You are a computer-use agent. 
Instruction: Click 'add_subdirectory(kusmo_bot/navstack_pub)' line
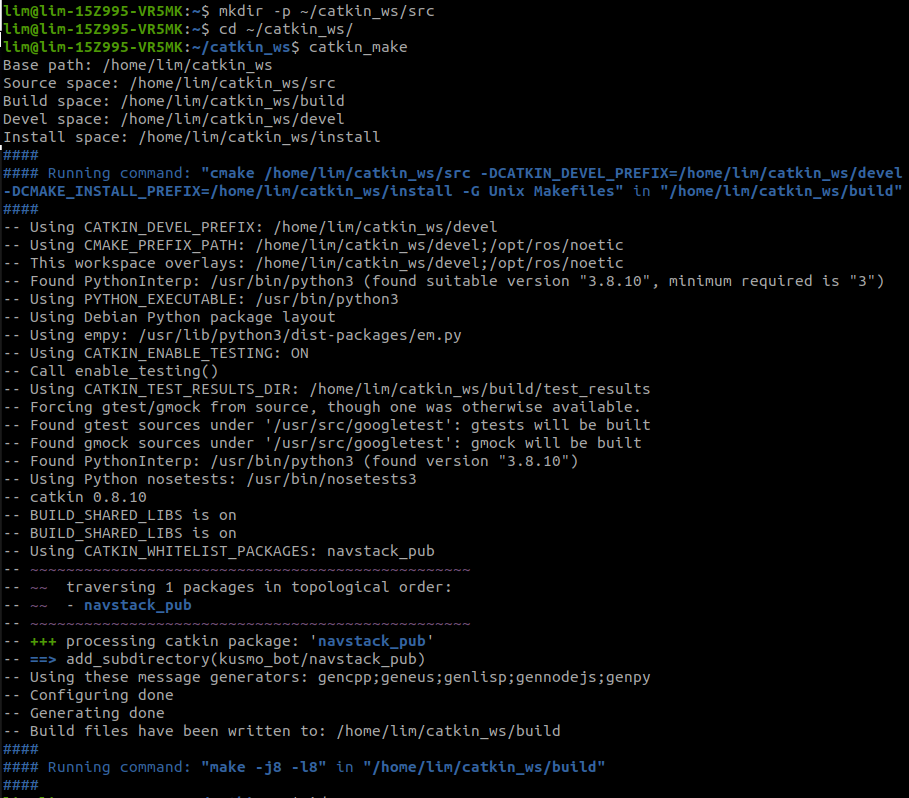214,658
